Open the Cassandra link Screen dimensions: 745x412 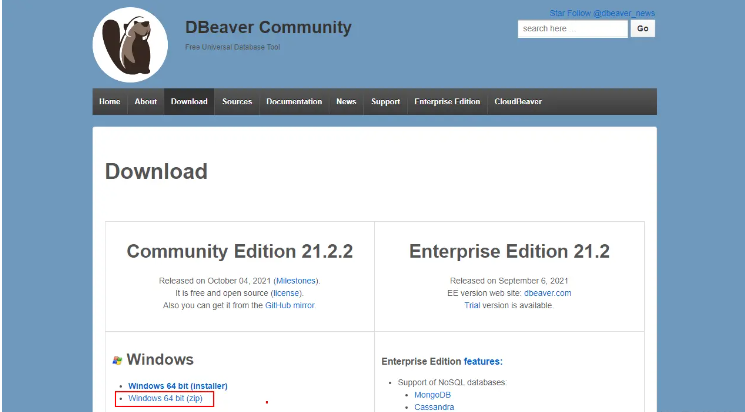tap(434, 407)
